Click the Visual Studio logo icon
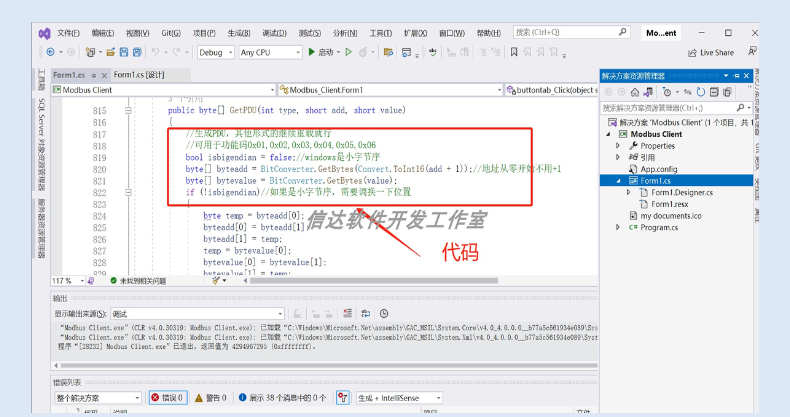The width and height of the screenshot is (790, 417). 44,33
